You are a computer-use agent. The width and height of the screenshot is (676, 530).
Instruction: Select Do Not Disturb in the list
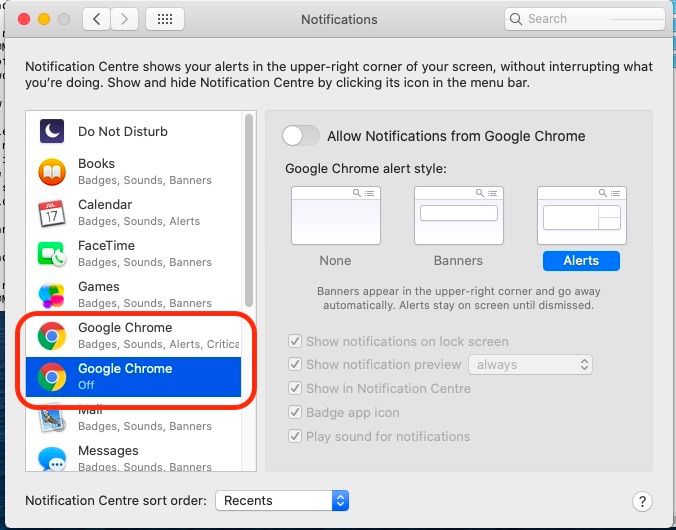pos(123,132)
